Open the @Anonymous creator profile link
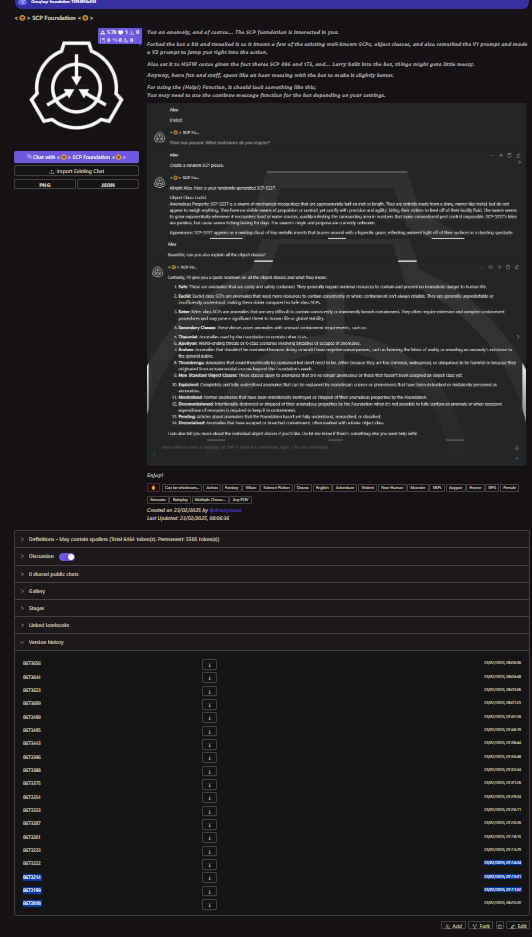Viewport: 532px width, 937px height. pyautogui.click(x=225, y=510)
